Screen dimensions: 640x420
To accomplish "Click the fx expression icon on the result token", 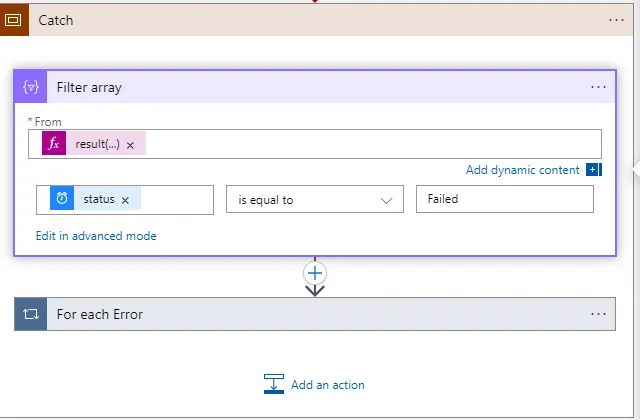I will pos(54,144).
